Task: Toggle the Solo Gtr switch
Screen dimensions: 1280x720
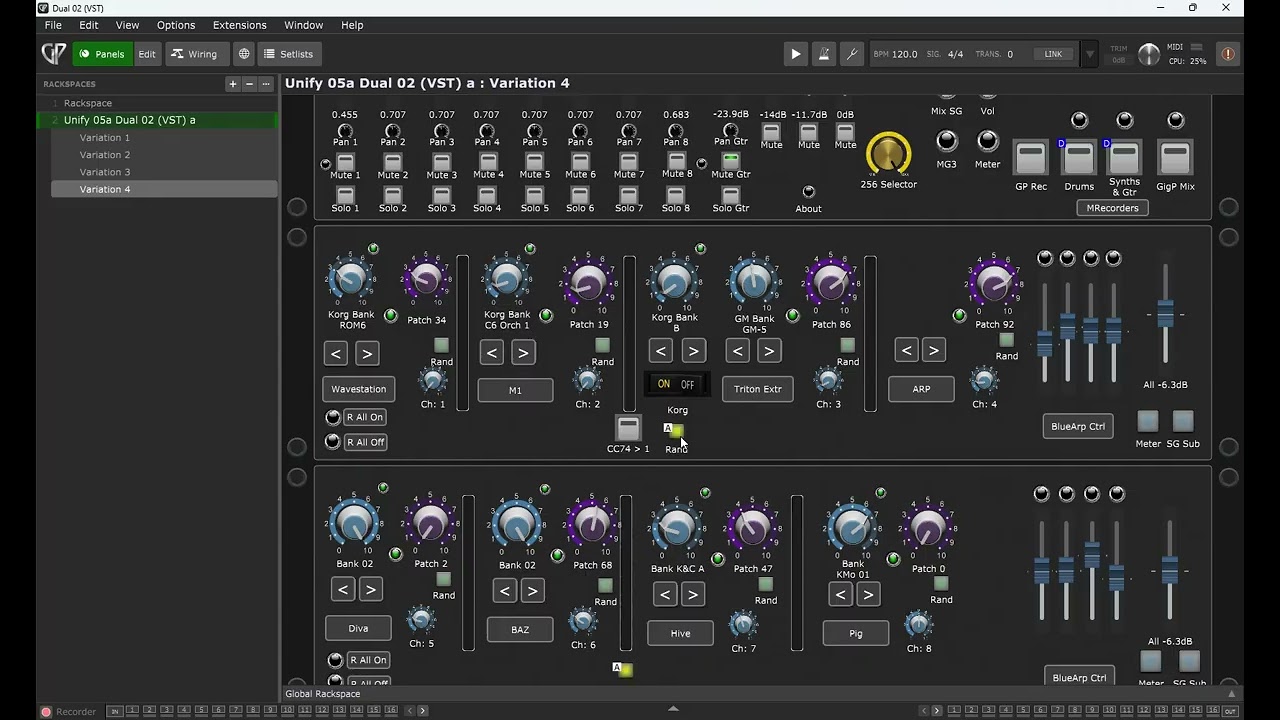Action: coord(731,195)
